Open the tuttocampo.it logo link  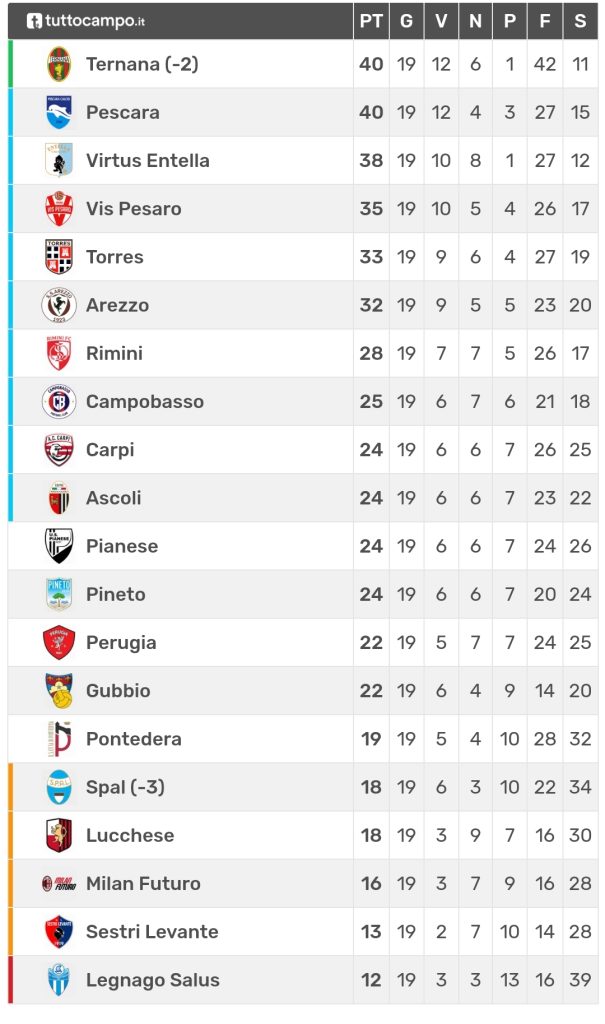coord(86,20)
